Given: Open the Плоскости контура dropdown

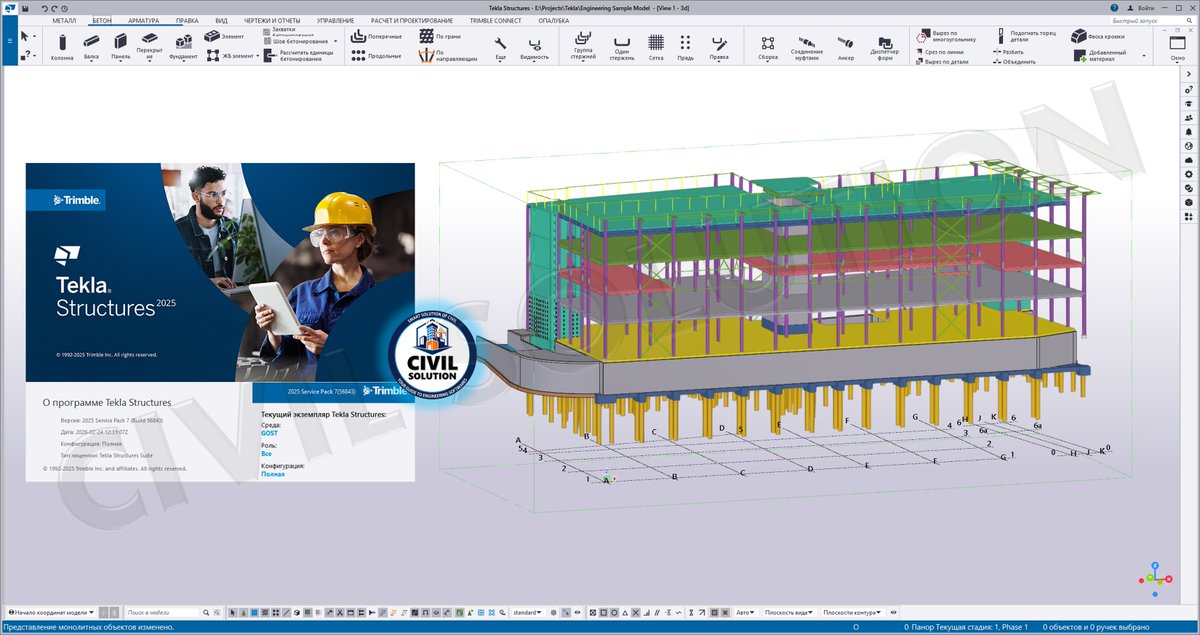Looking at the screenshot, I should [853, 612].
